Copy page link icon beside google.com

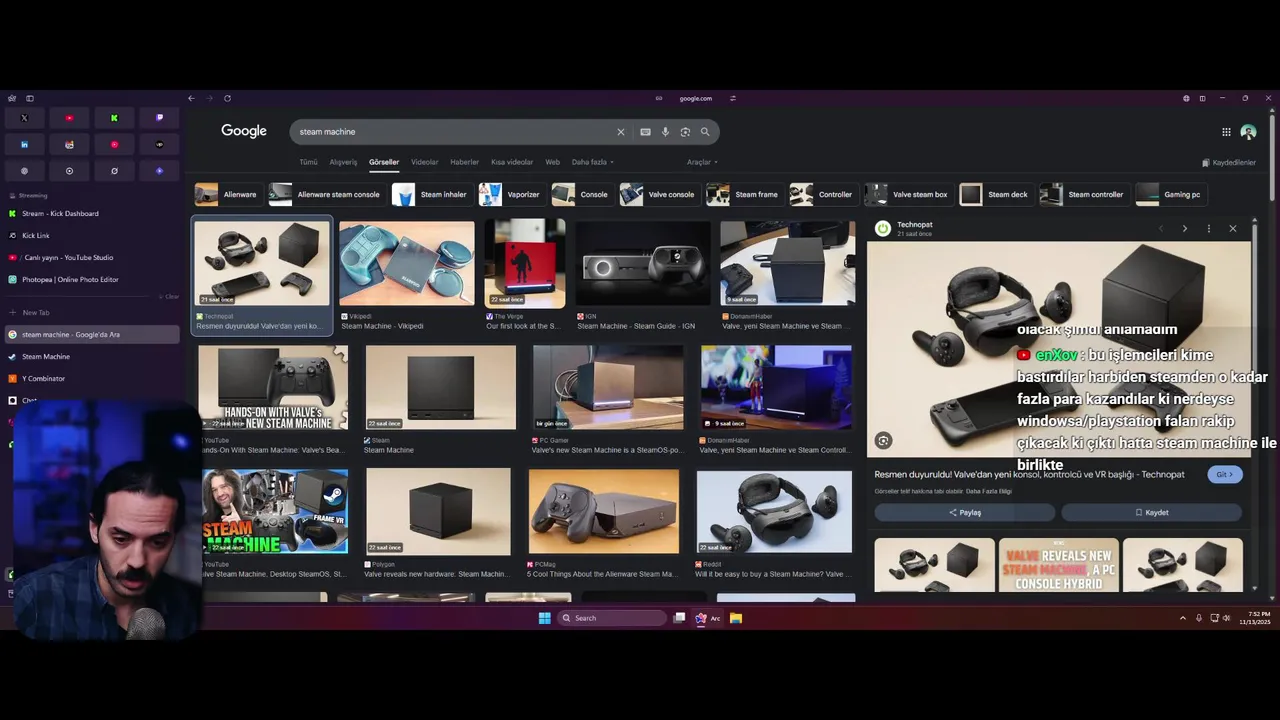[659, 98]
